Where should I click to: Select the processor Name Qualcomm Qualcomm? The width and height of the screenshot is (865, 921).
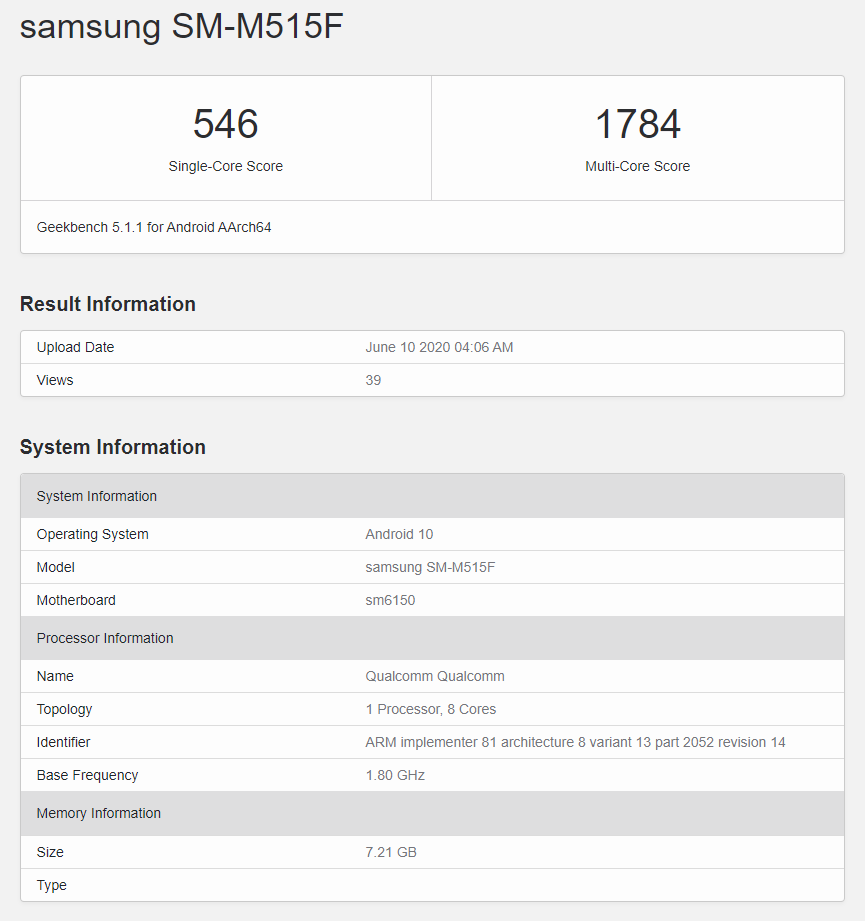point(434,676)
